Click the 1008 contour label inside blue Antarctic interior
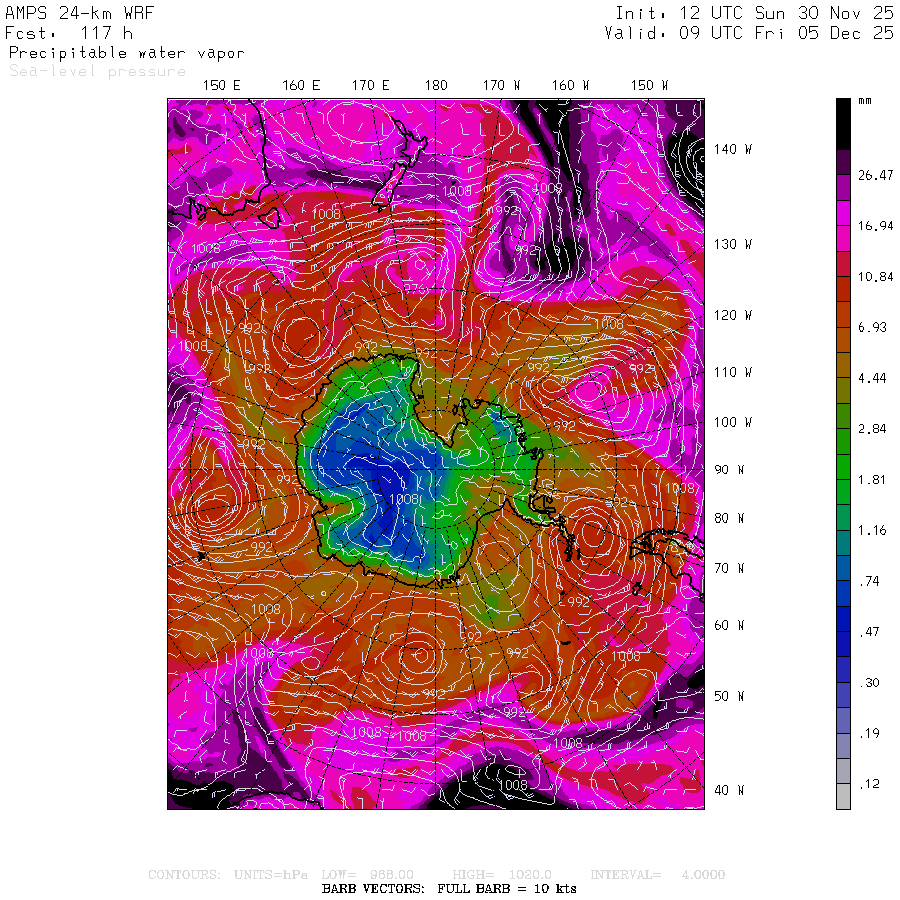 coord(405,499)
